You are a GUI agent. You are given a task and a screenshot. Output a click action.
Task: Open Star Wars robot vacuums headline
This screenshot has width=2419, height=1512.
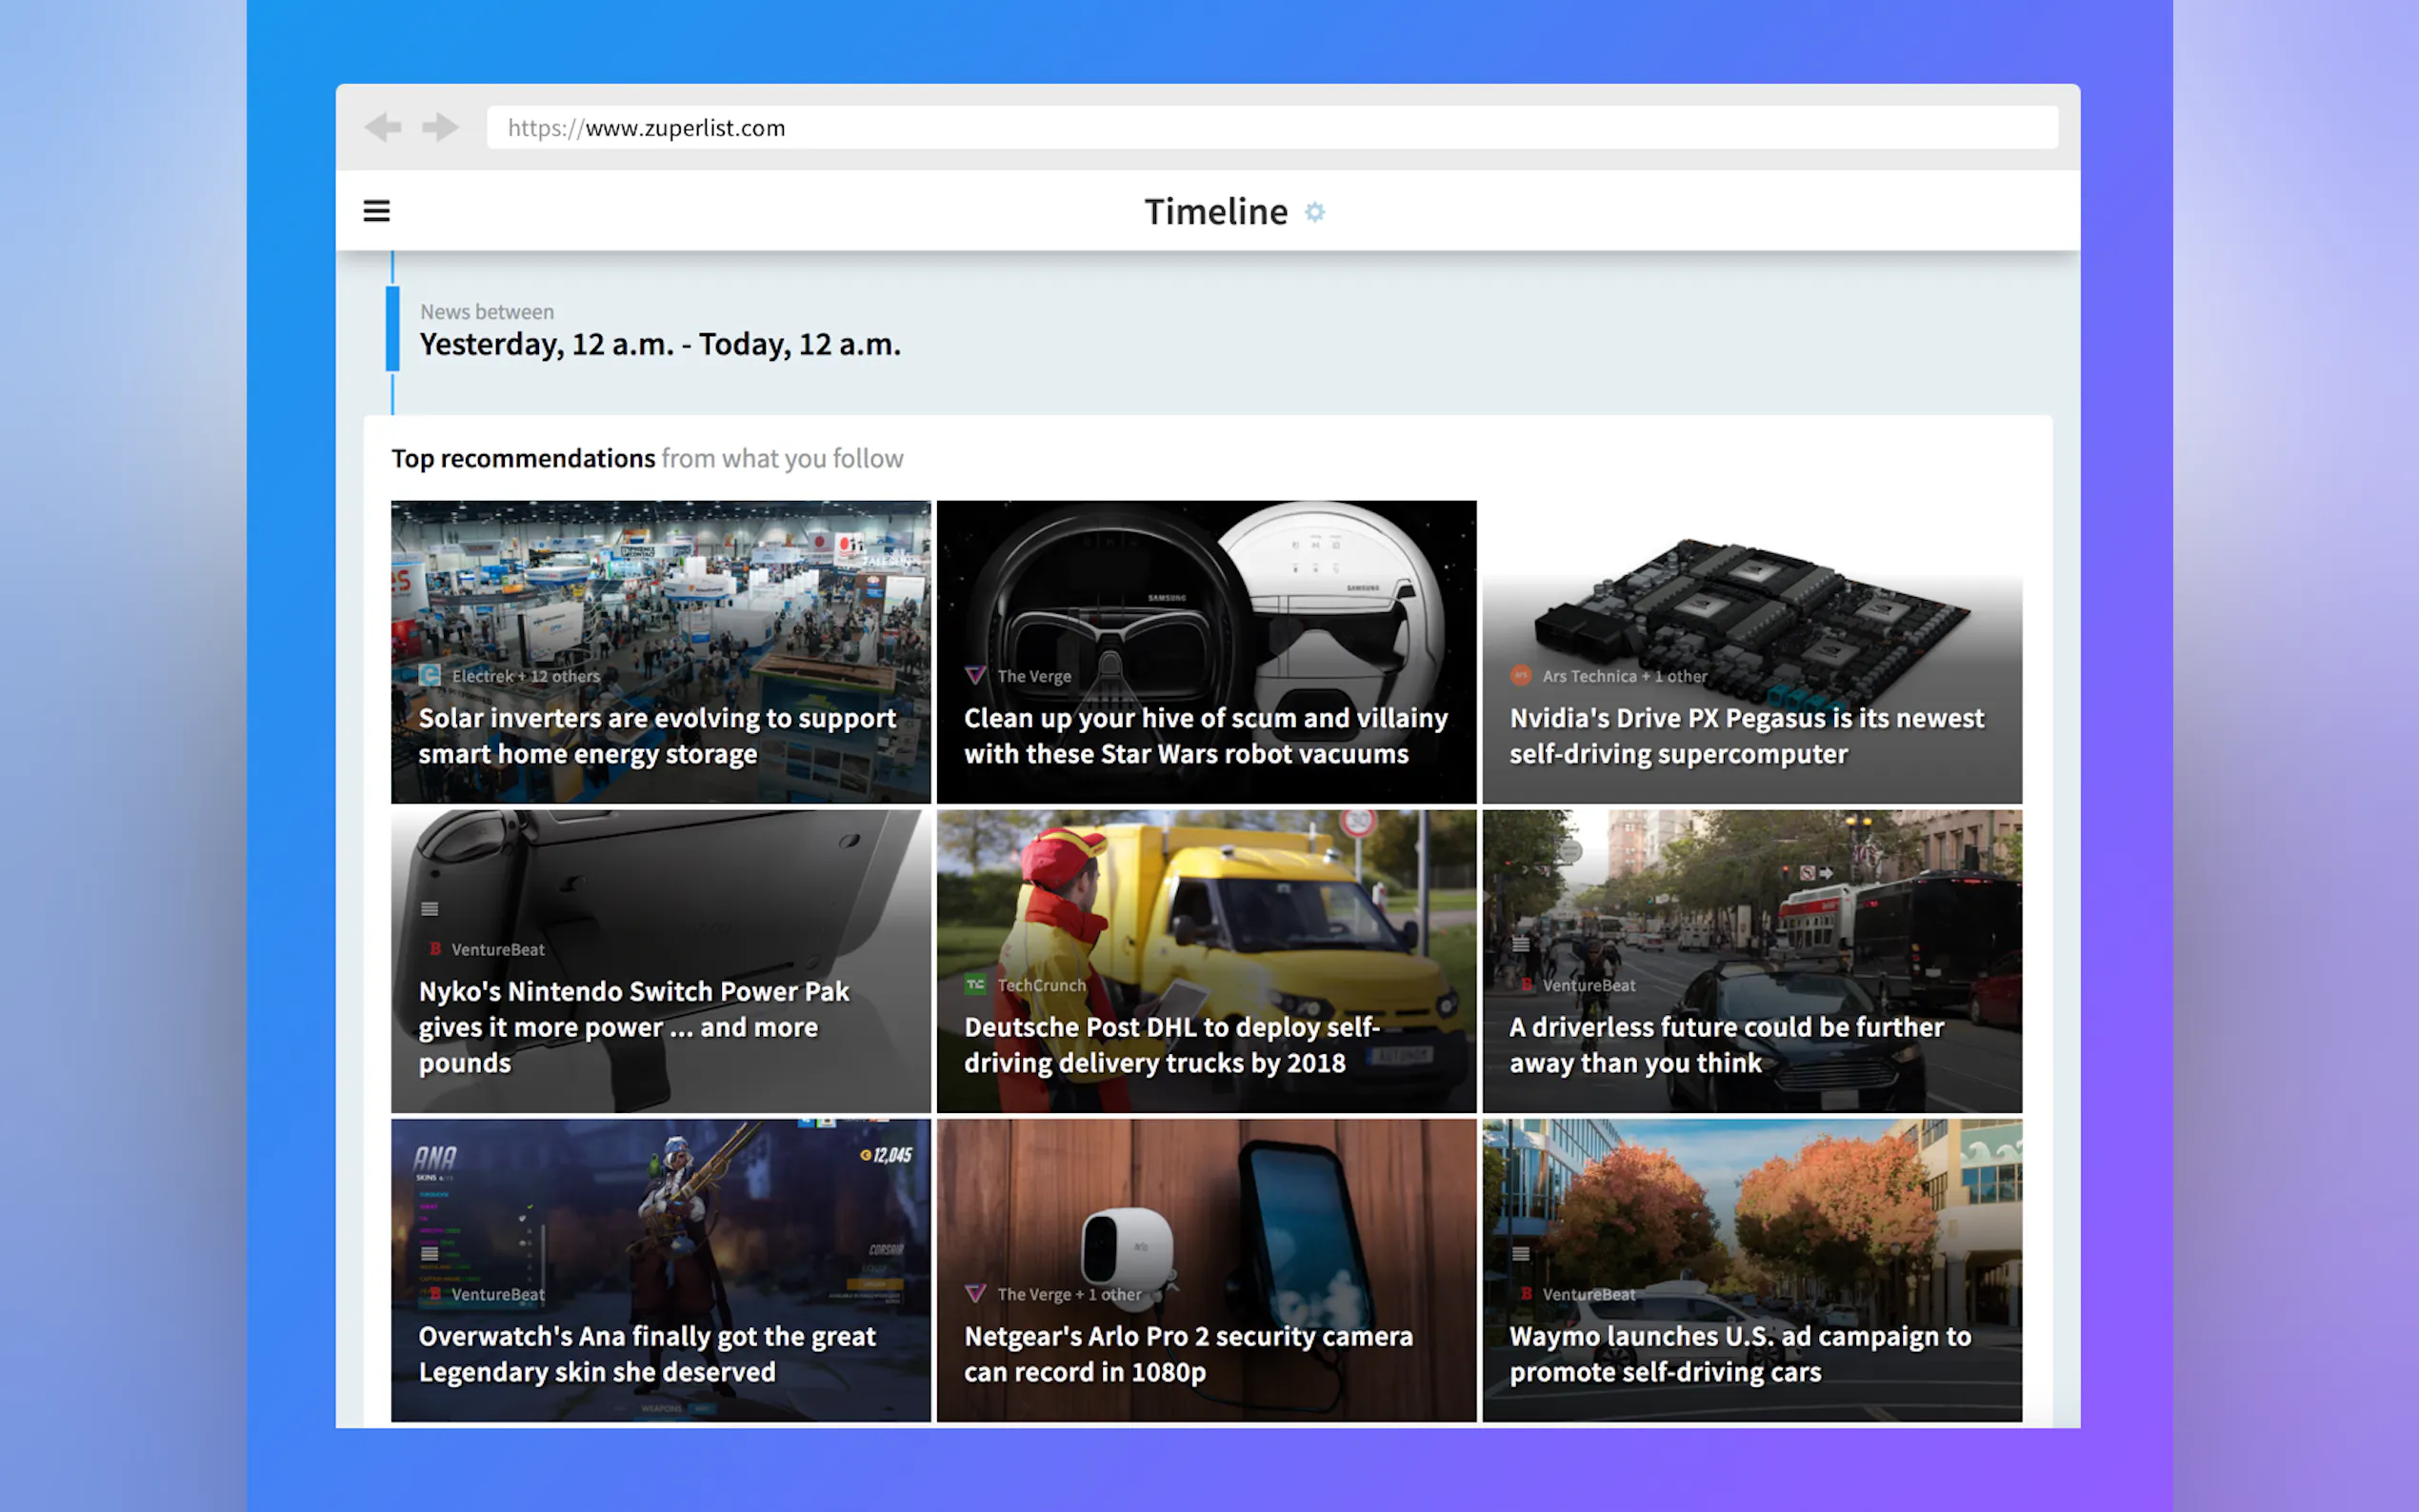tap(1205, 735)
